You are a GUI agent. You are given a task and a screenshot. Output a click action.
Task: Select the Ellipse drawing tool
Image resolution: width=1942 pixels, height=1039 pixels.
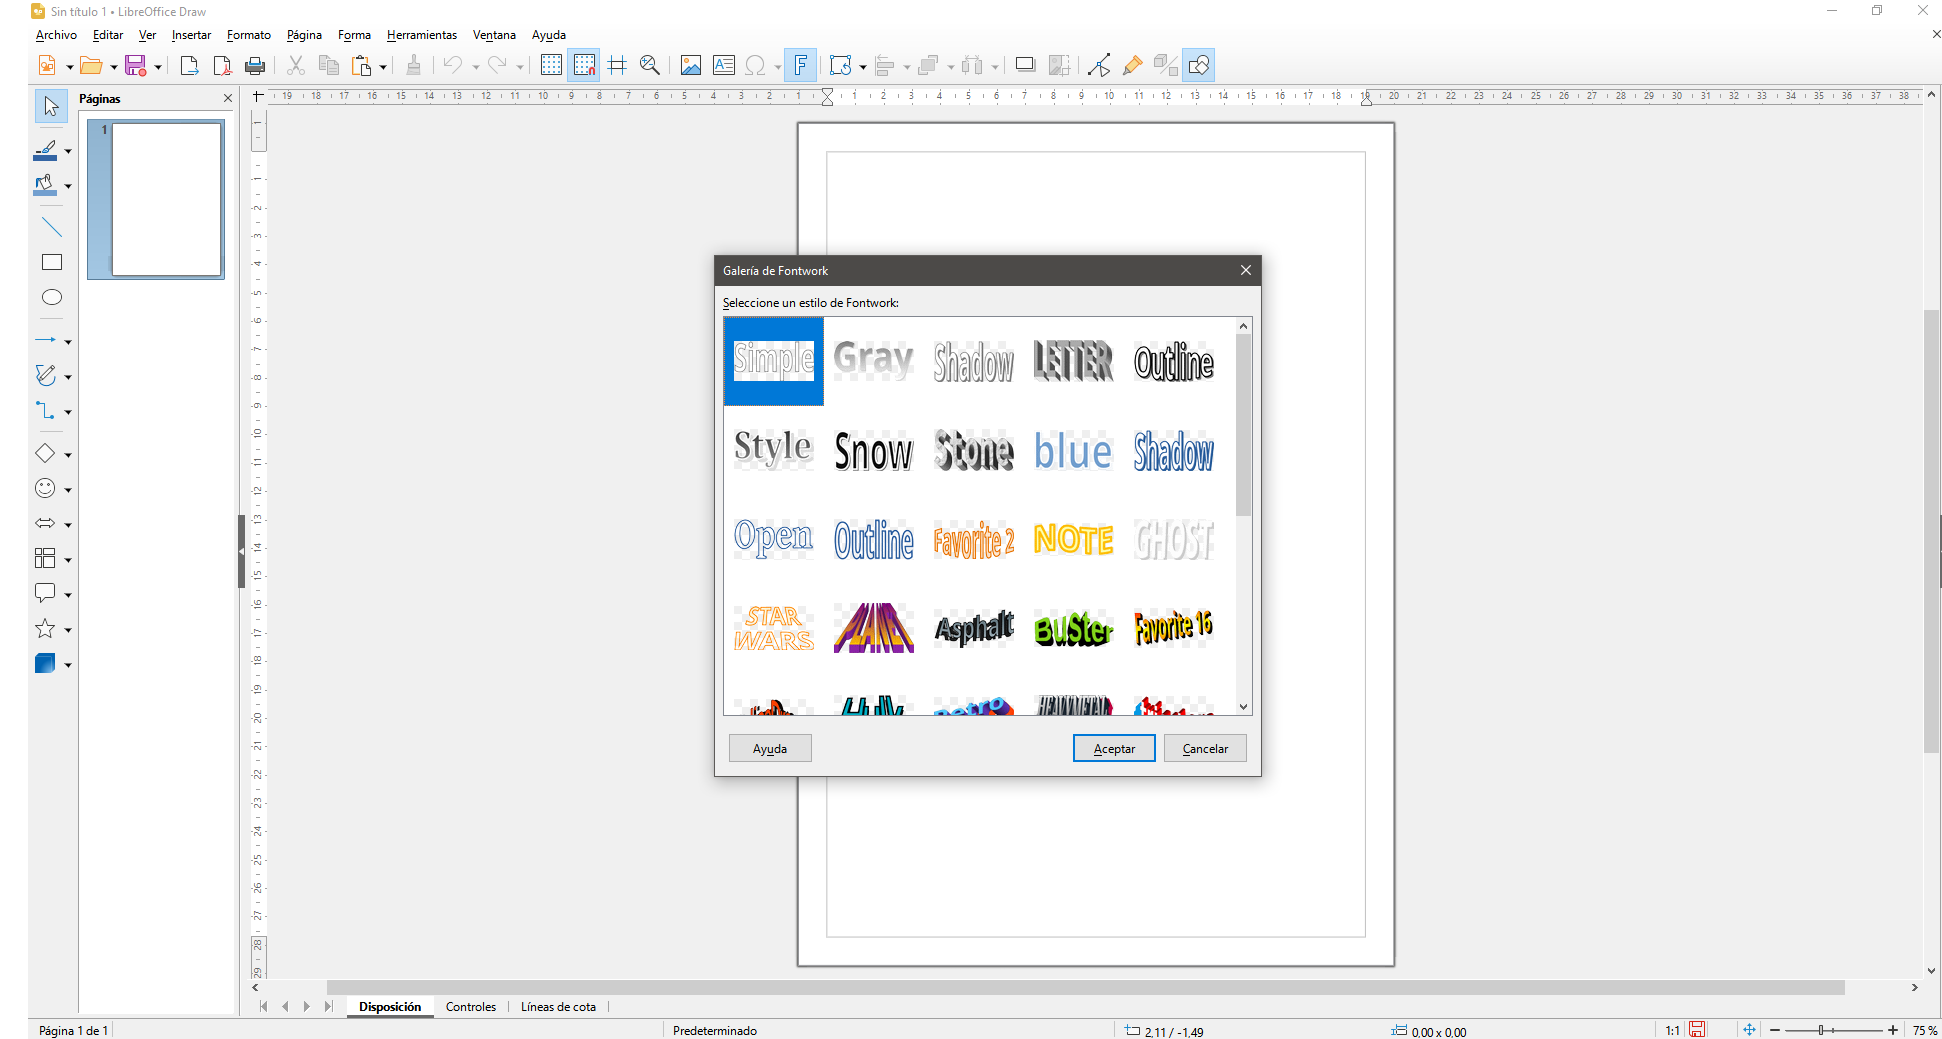52,297
